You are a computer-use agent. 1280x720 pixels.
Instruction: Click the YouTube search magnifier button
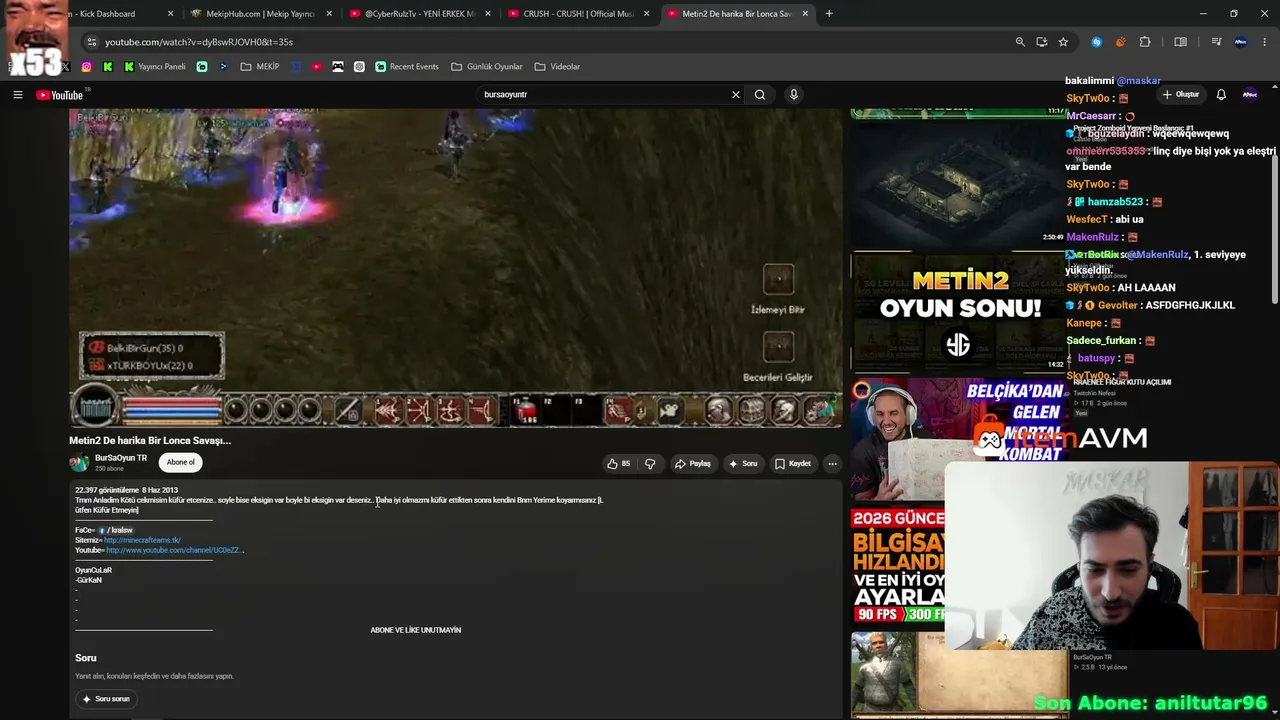click(760, 95)
